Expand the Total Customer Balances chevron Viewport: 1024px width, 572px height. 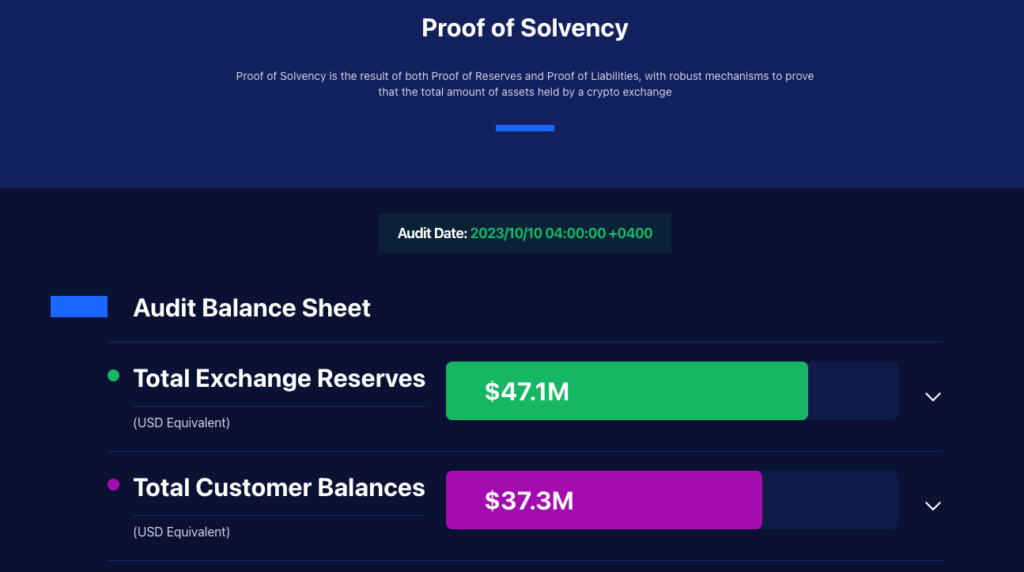click(x=933, y=506)
